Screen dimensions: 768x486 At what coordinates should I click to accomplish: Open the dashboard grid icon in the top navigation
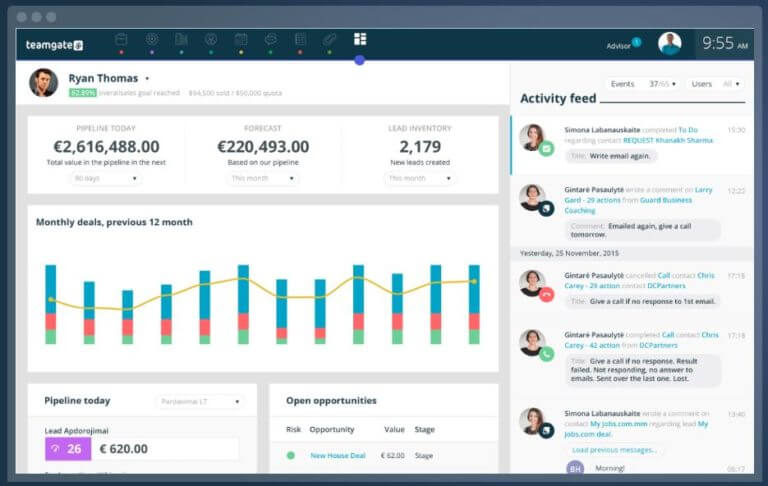point(360,39)
